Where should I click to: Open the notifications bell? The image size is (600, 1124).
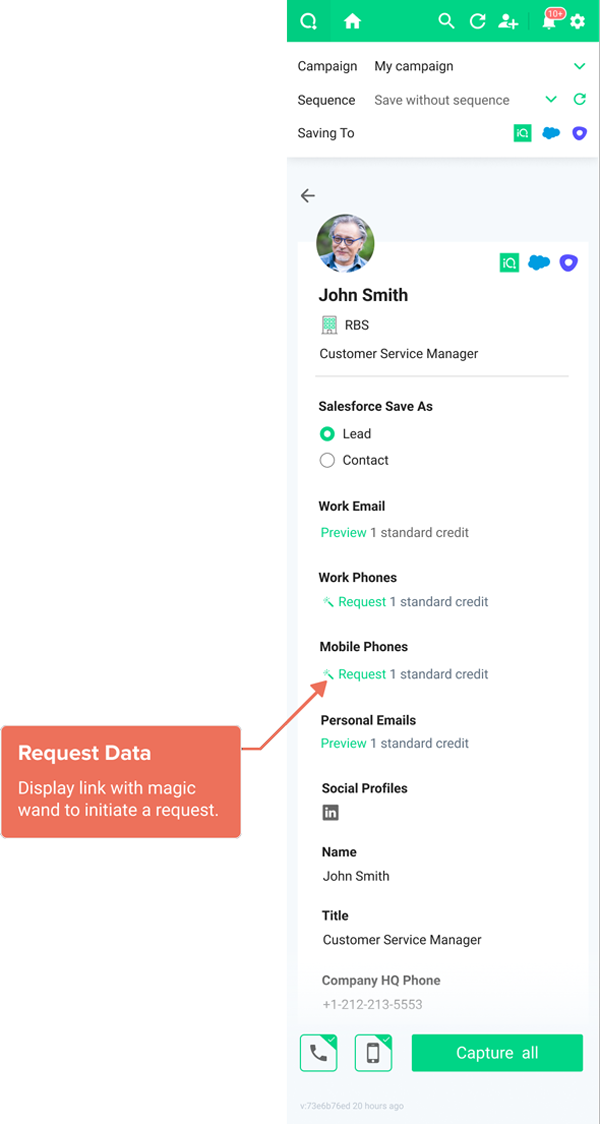[x=549, y=21]
